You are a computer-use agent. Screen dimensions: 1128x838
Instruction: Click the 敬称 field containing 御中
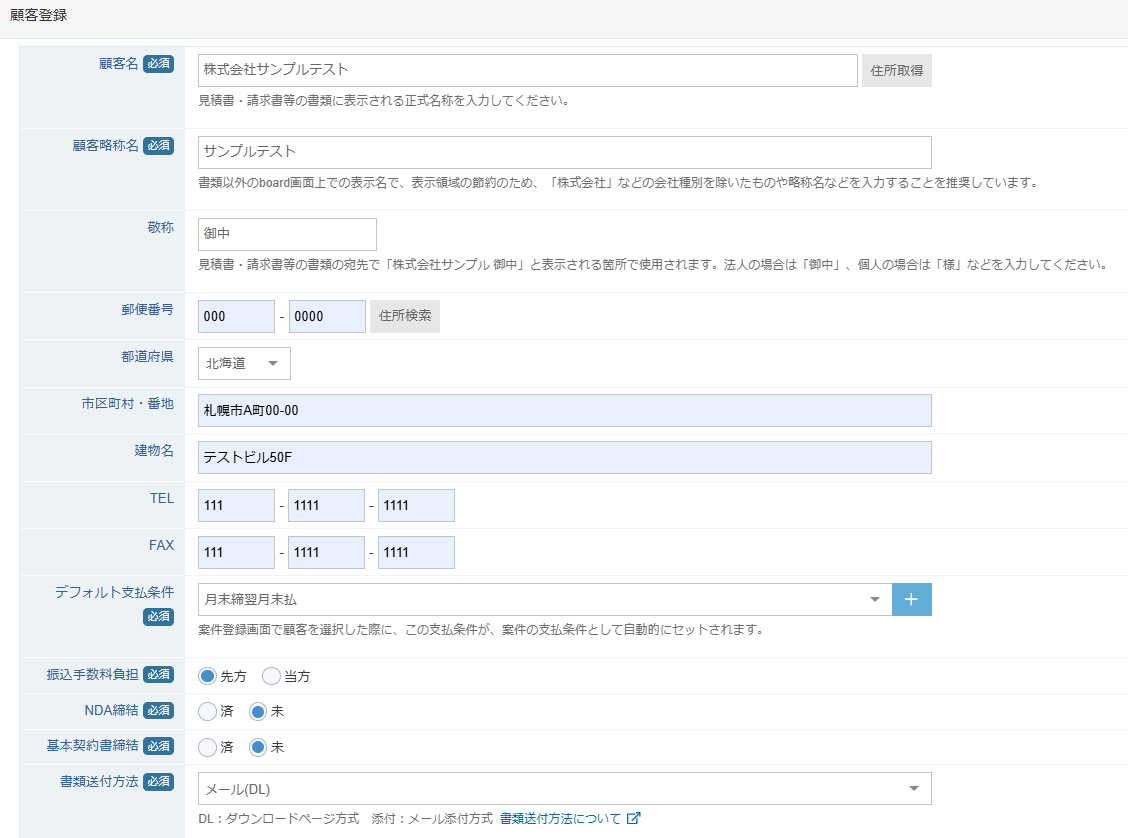click(x=287, y=234)
